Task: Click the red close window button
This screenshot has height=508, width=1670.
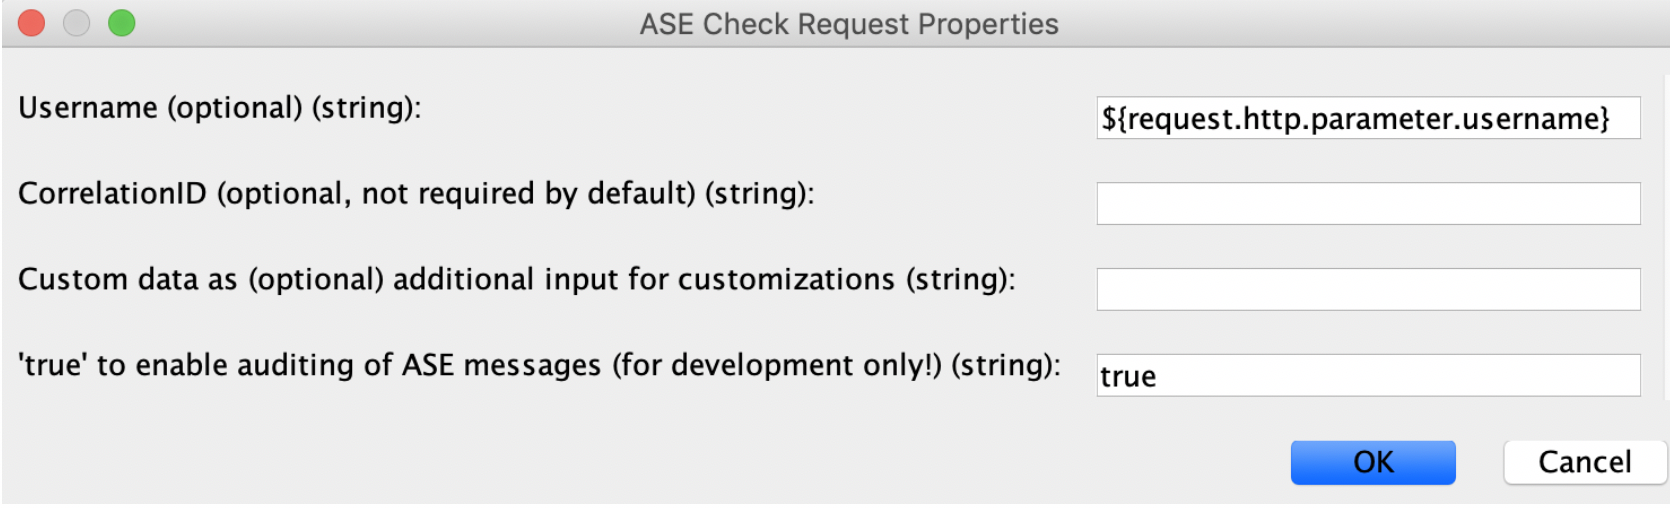Action: click(32, 23)
